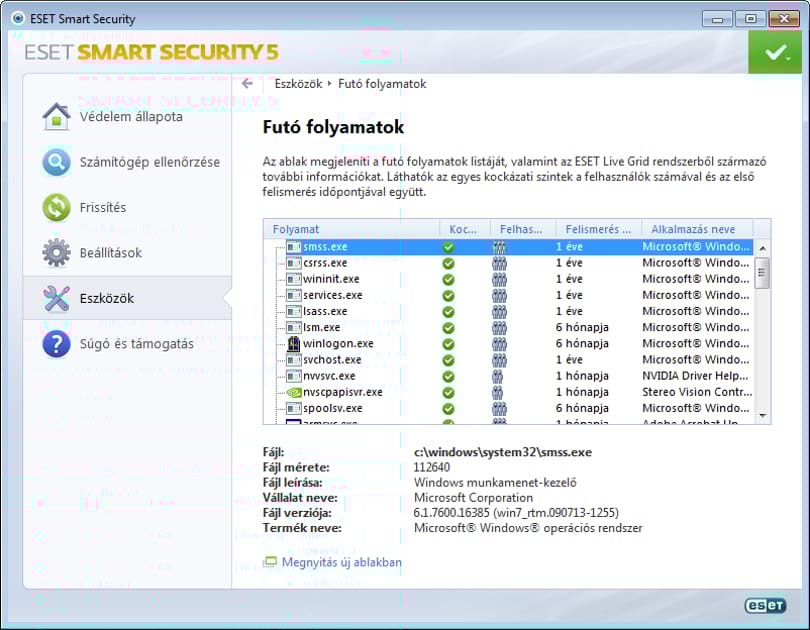
Task: Click the risk level checkmark for csrss.exe
Action: click(448, 263)
